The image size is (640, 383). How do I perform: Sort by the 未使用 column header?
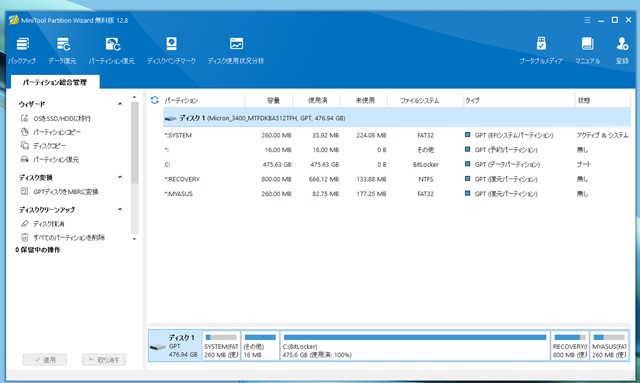[364, 100]
